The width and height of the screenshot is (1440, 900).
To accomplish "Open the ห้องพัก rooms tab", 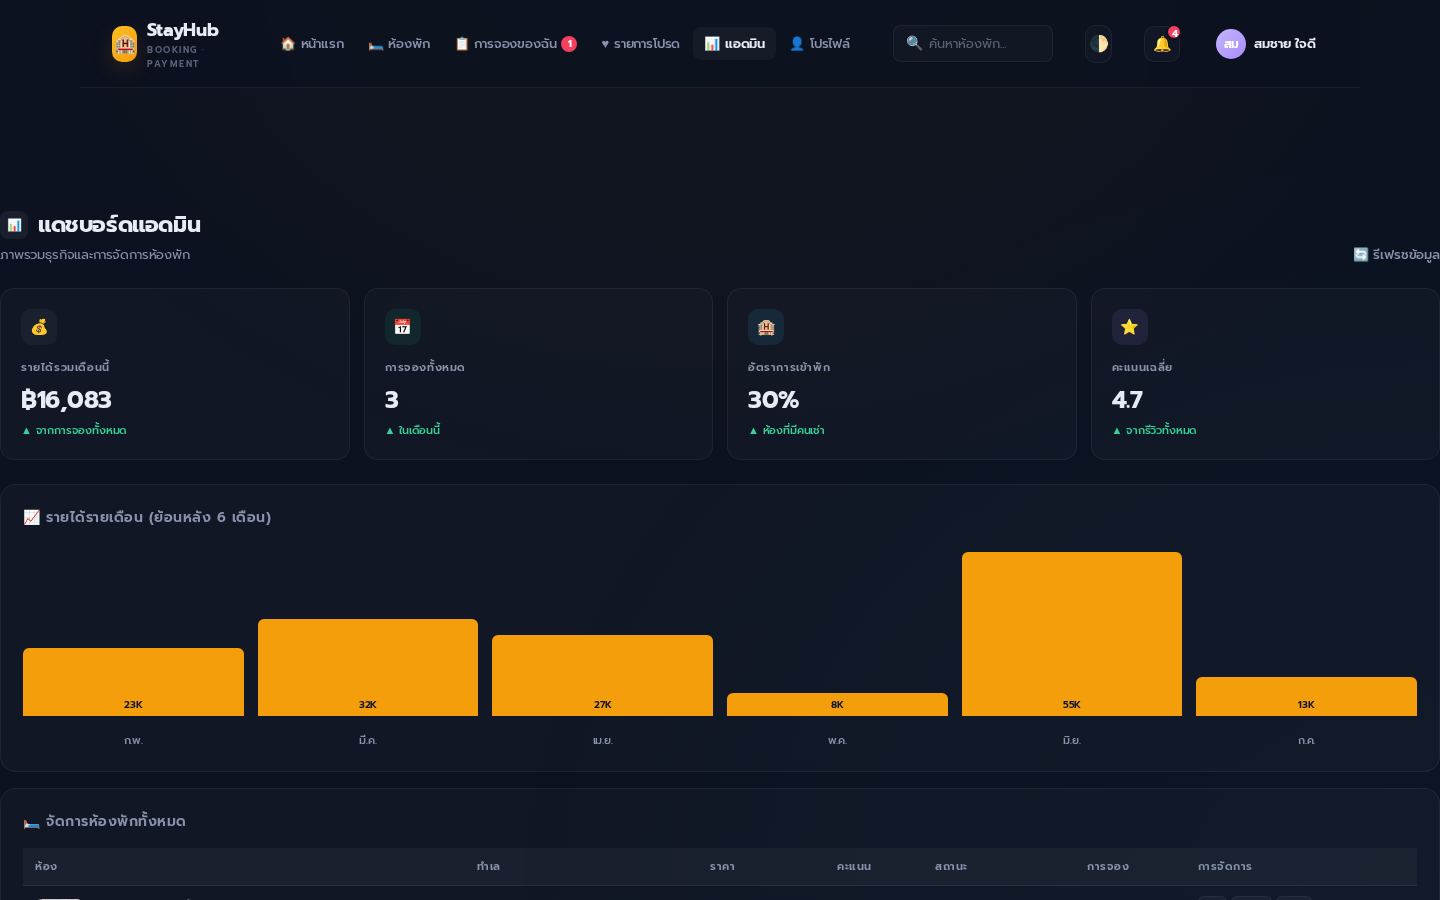I will click(x=399, y=44).
